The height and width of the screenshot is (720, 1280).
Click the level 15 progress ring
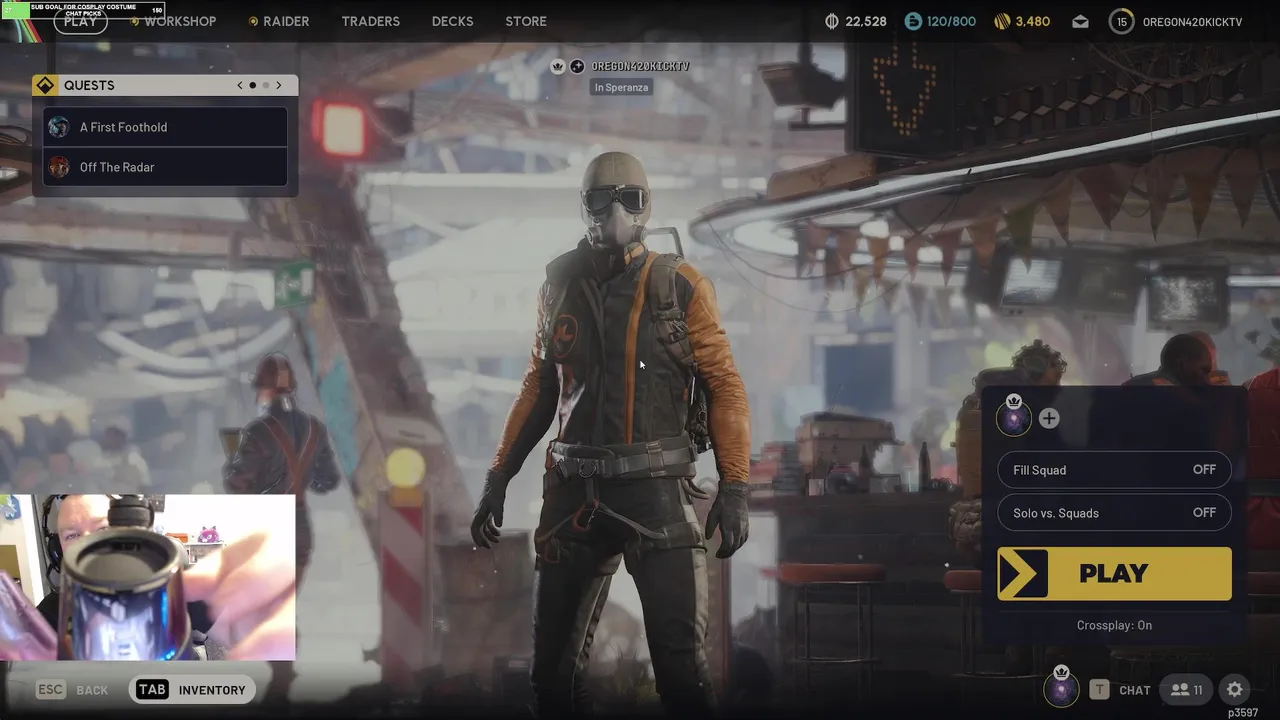click(x=1122, y=21)
